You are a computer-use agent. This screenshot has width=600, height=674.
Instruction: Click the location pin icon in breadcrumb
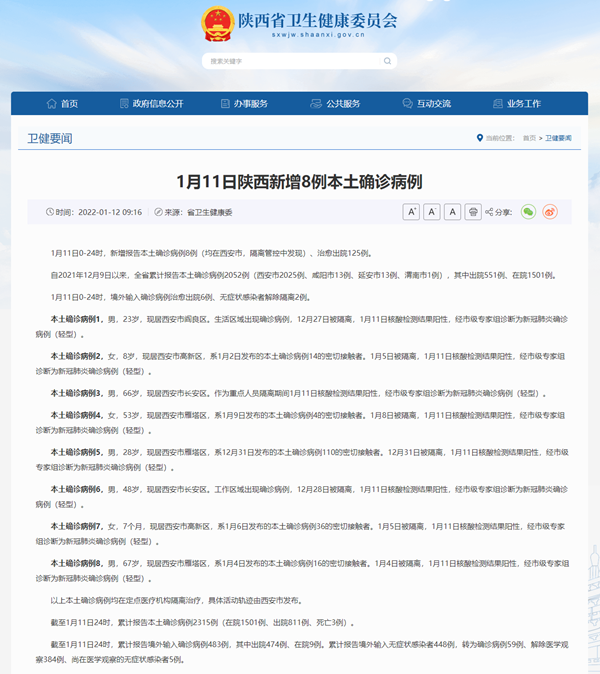[x=480, y=138]
